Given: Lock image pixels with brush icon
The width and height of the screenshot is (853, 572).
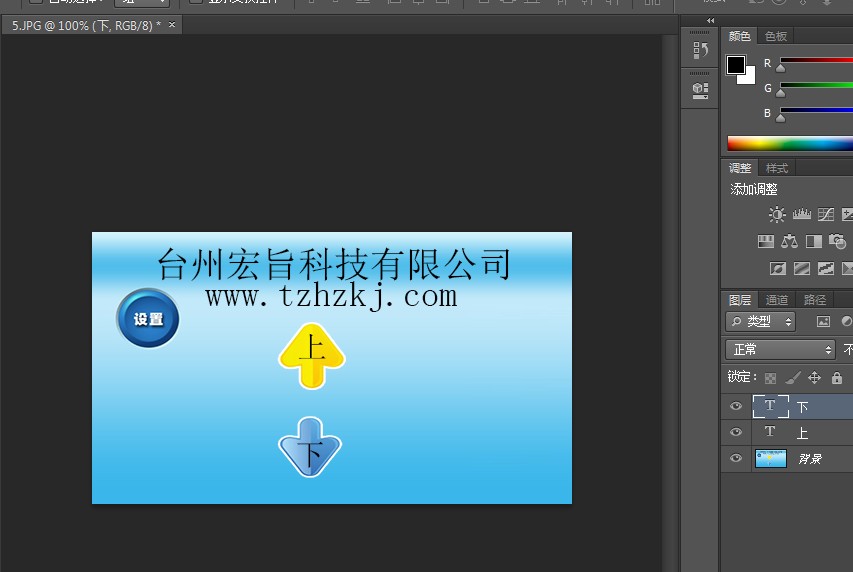Looking at the screenshot, I should [793, 378].
